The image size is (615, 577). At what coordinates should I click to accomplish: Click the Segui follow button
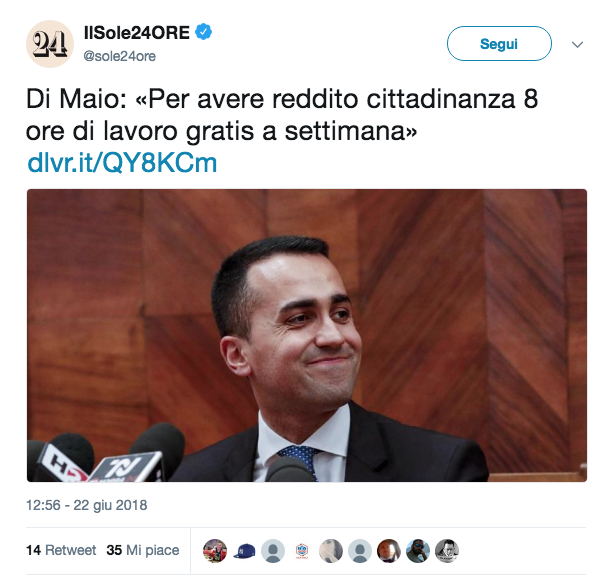tap(499, 44)
